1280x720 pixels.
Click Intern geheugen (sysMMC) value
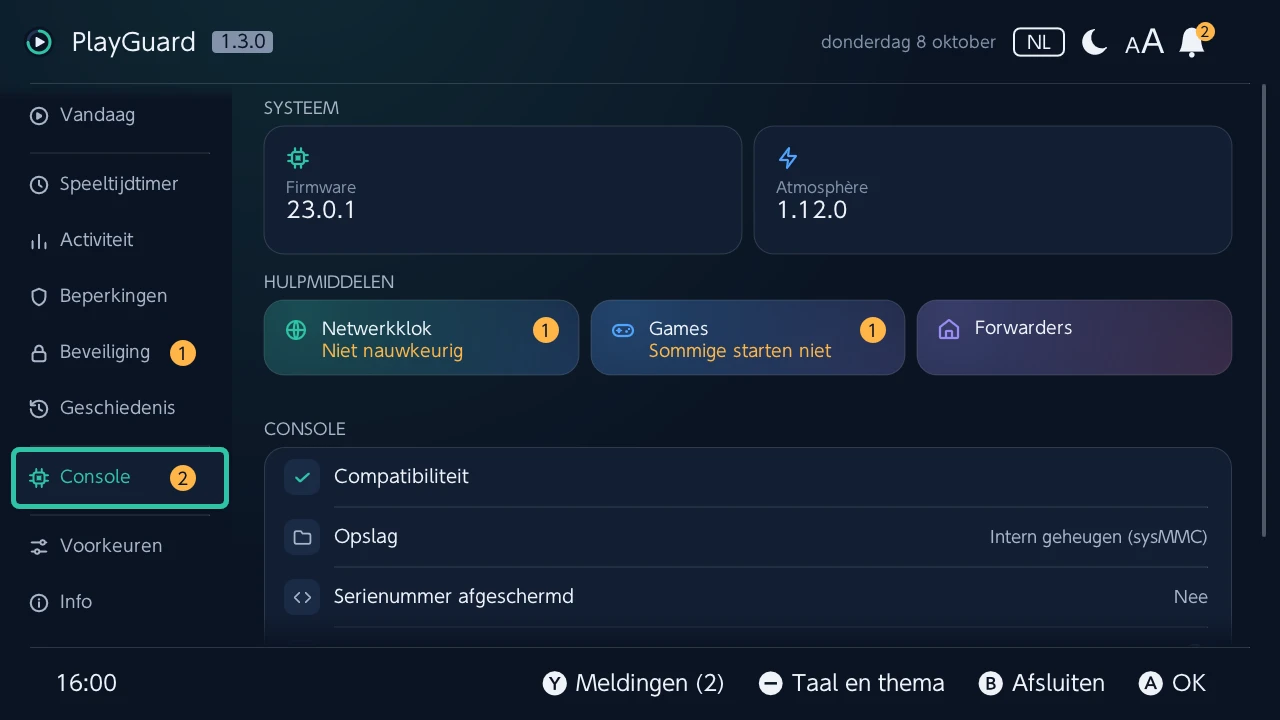[1099, 537]
